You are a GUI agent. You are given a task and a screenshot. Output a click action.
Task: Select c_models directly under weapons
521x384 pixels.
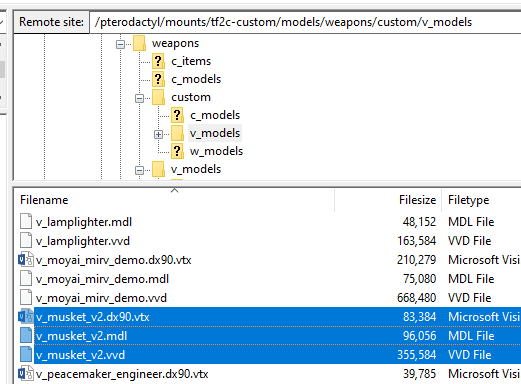[196, 79]
